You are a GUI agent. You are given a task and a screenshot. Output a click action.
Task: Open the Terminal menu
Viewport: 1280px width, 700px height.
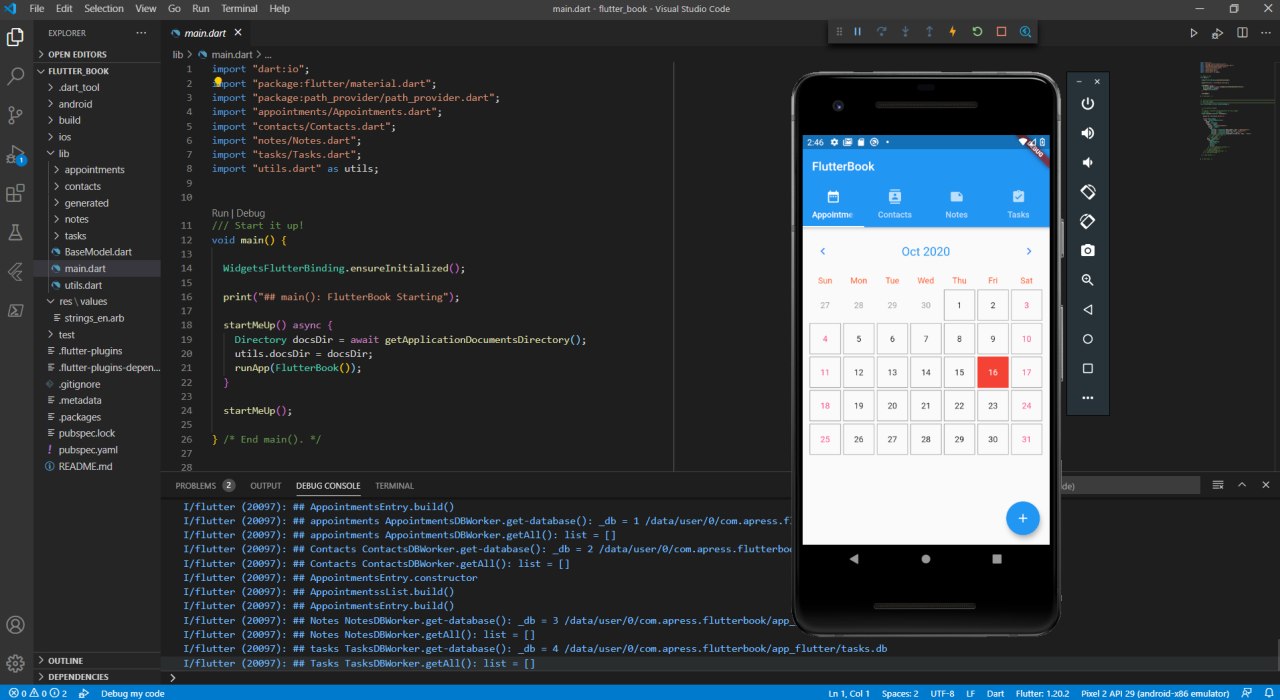(x=239, y=9)
